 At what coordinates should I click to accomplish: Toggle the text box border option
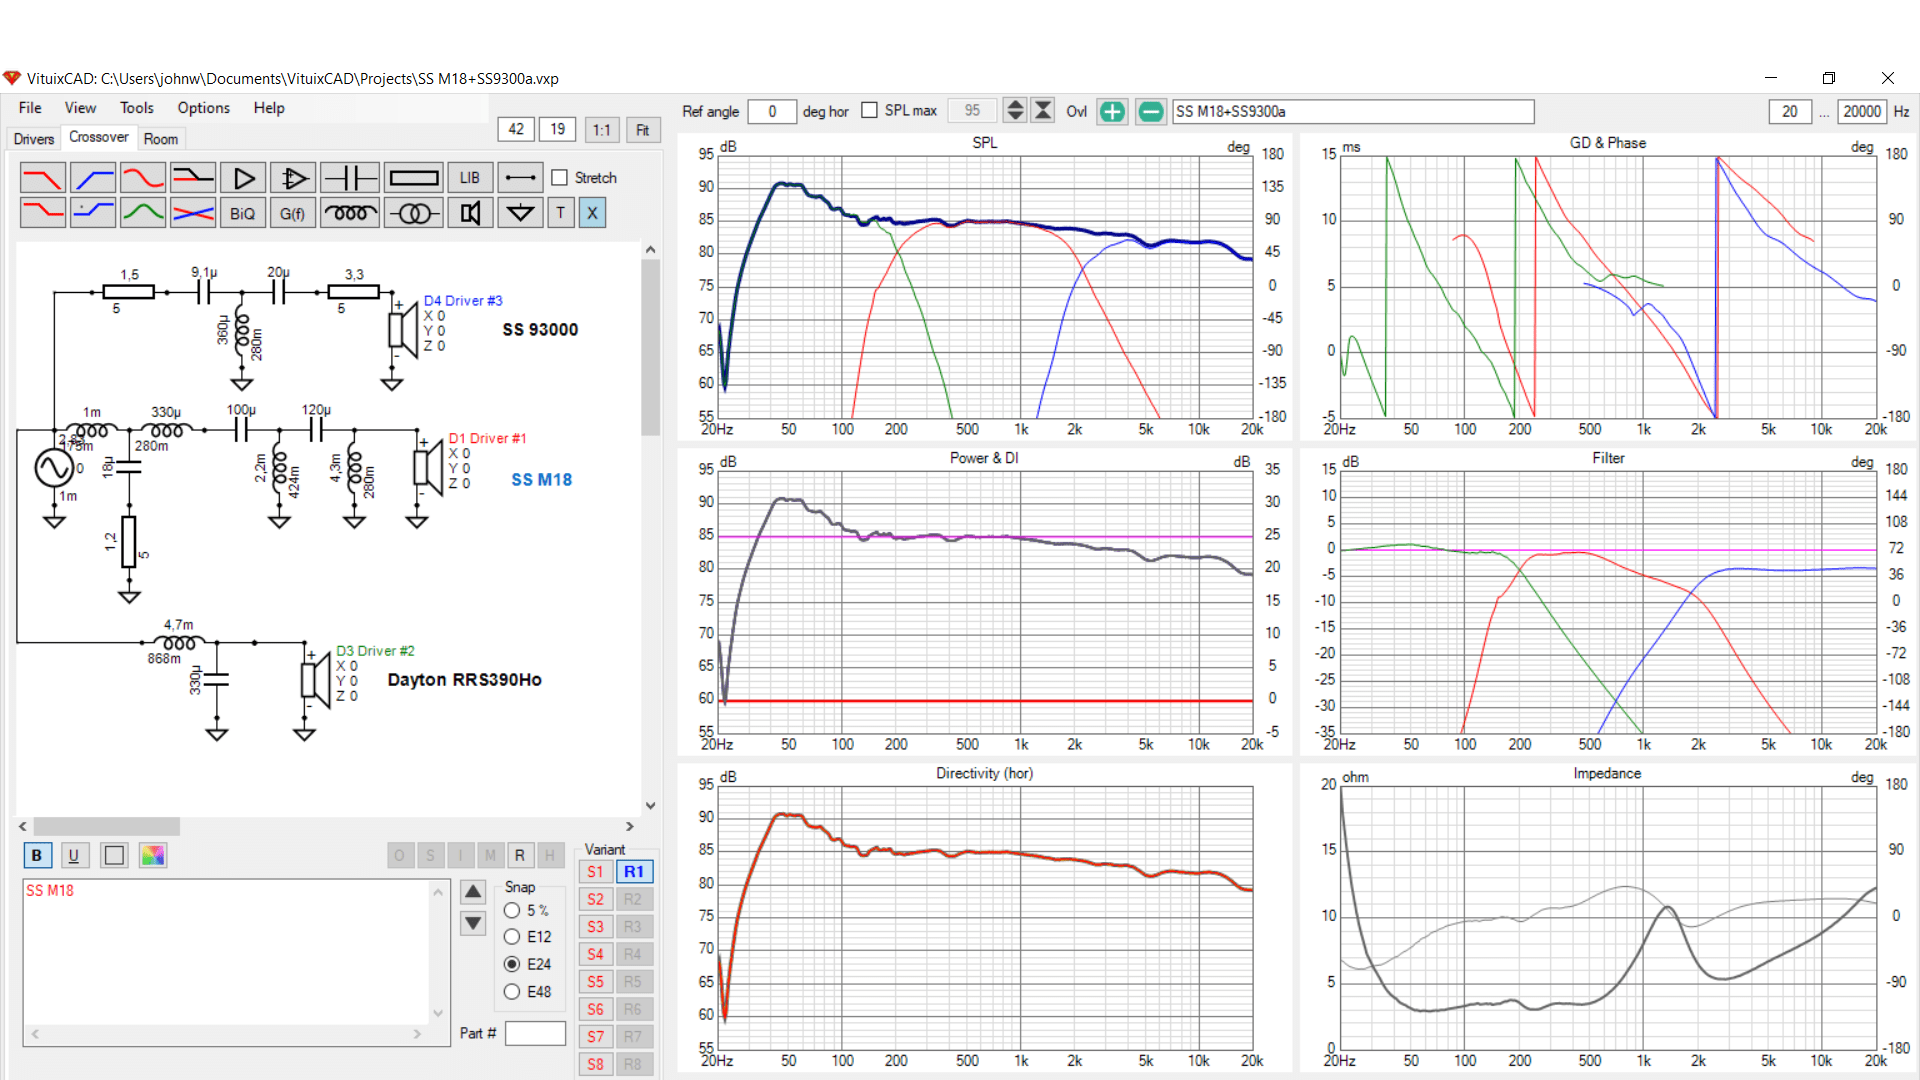[114, 855]
